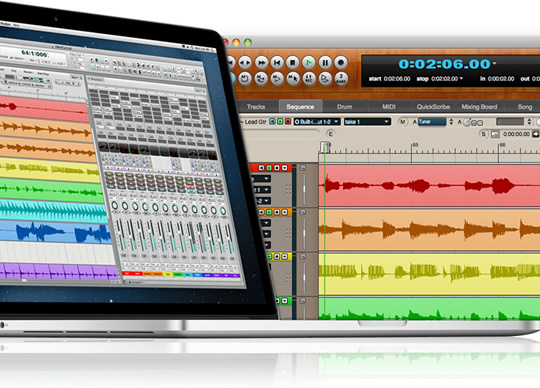
Task: Click the round Record transport button
Action: coord(341,63)
